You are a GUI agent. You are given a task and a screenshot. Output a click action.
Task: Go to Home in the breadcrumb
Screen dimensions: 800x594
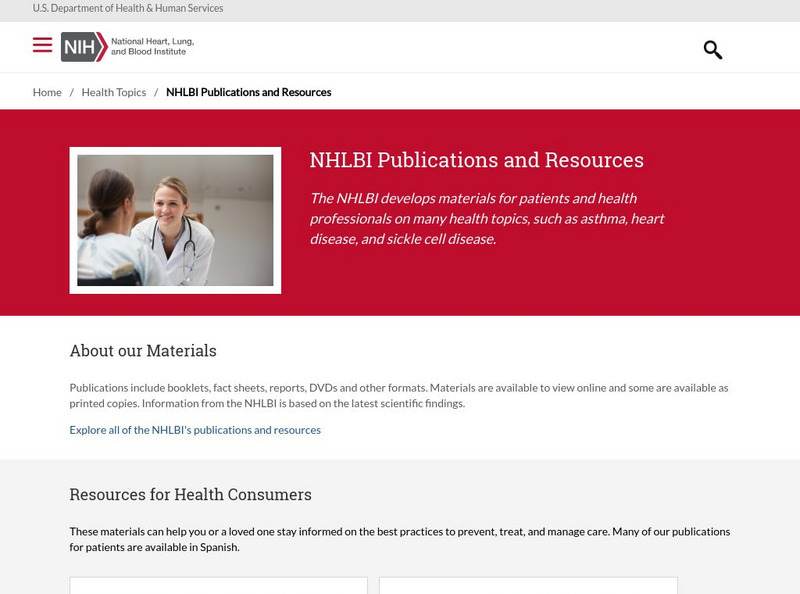pos(47,92)
